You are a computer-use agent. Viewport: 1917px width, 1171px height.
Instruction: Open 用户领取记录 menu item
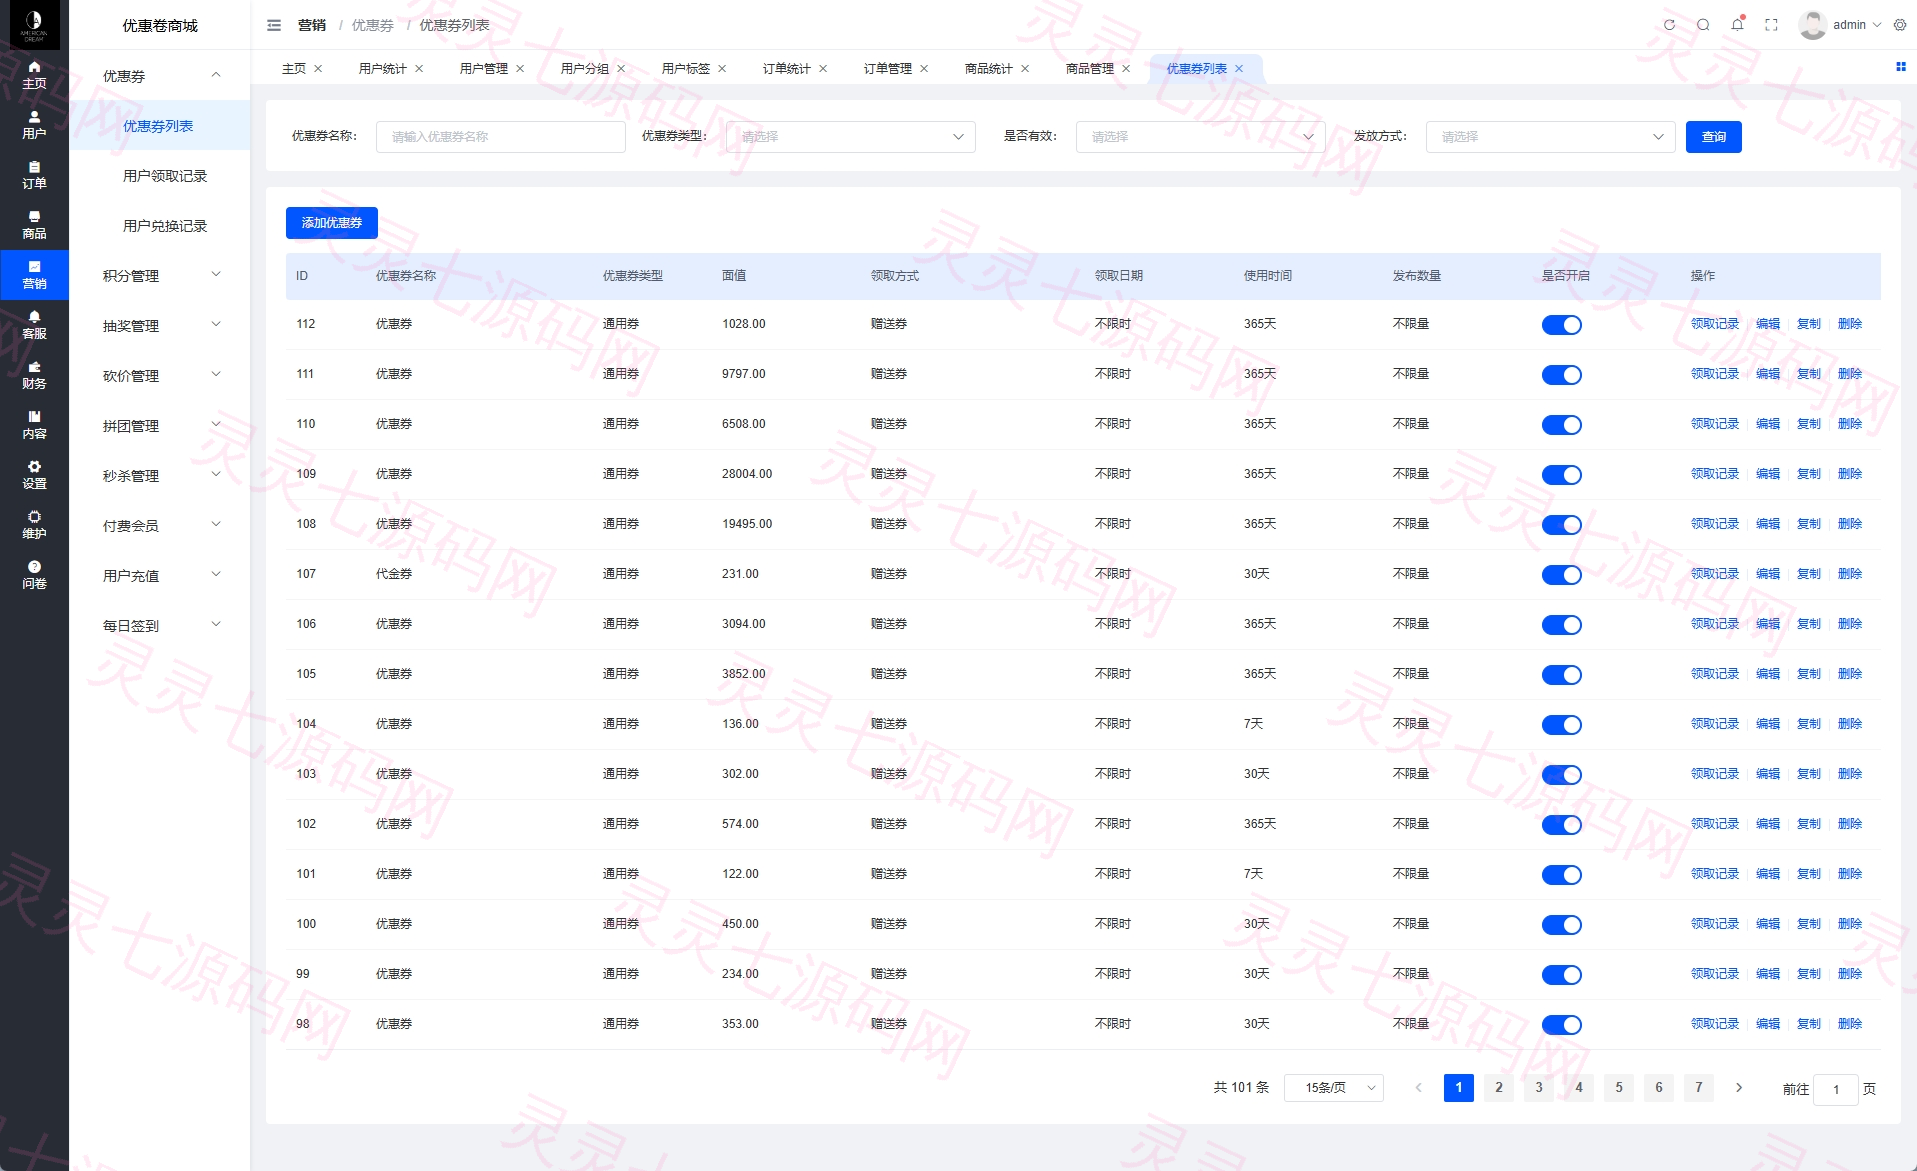tap(164, 176)
